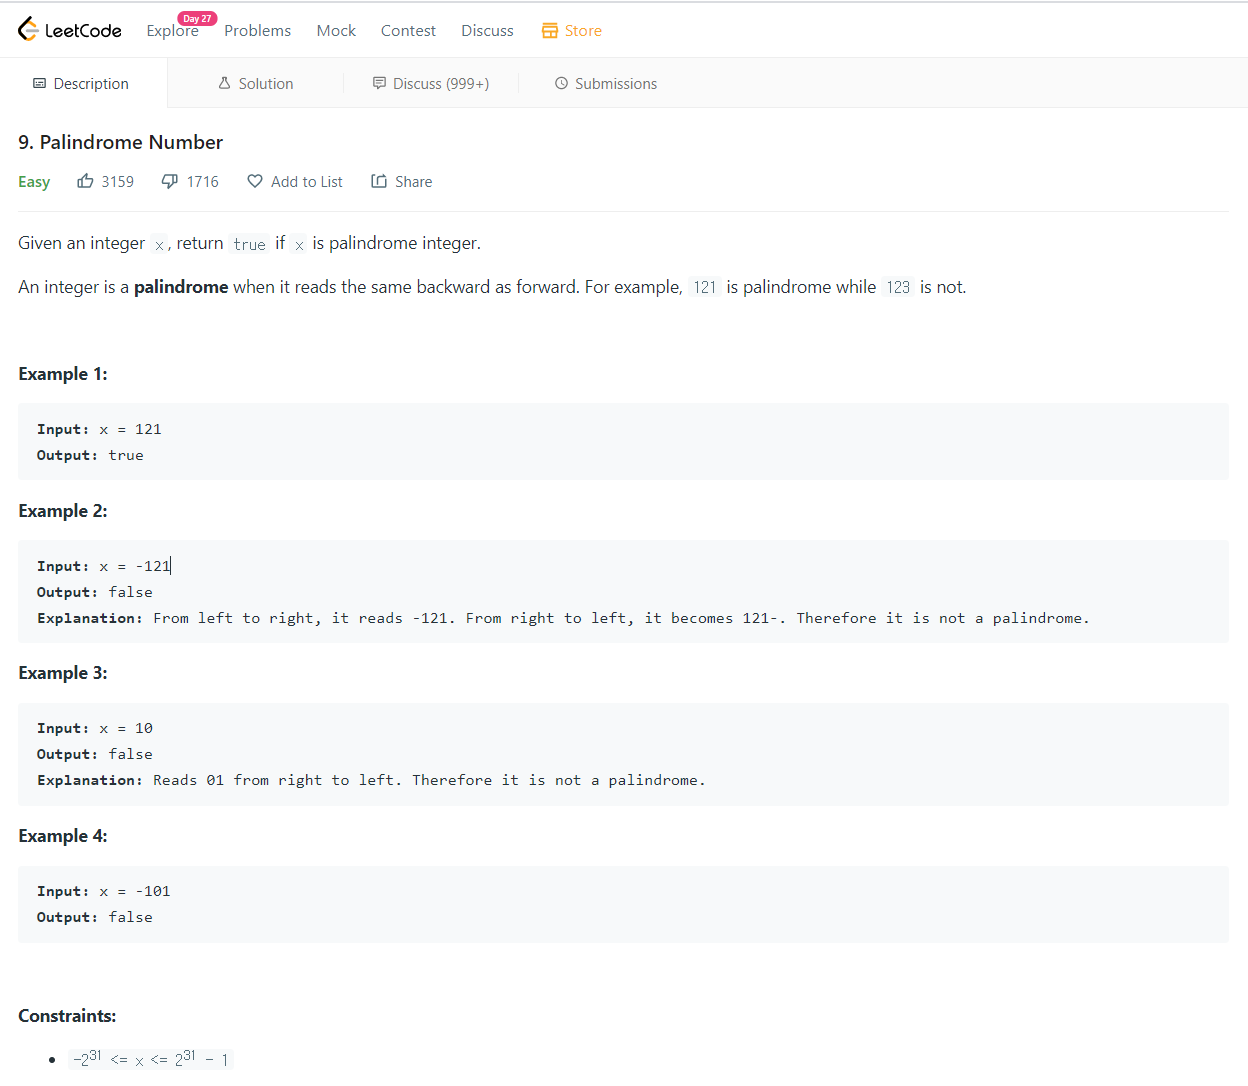Click the Add to List label
This screenshot has height=1086, width=1248.
pyautogui.click(x=307, y=182)
